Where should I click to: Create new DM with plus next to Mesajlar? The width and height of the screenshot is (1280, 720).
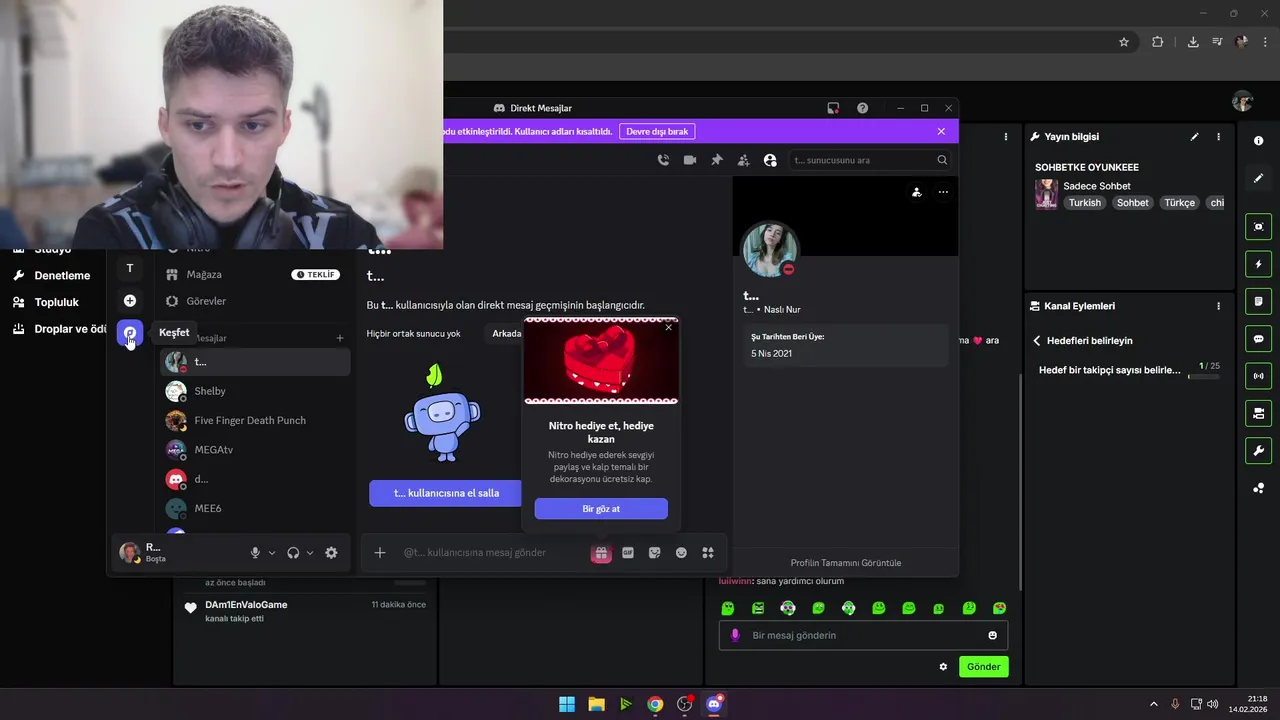click(x=340, y=338)
